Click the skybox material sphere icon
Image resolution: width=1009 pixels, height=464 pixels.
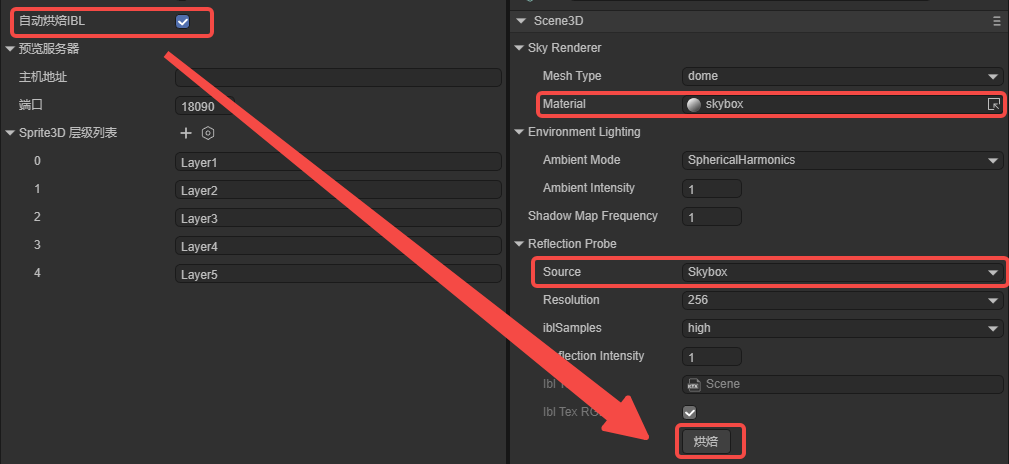694,104
